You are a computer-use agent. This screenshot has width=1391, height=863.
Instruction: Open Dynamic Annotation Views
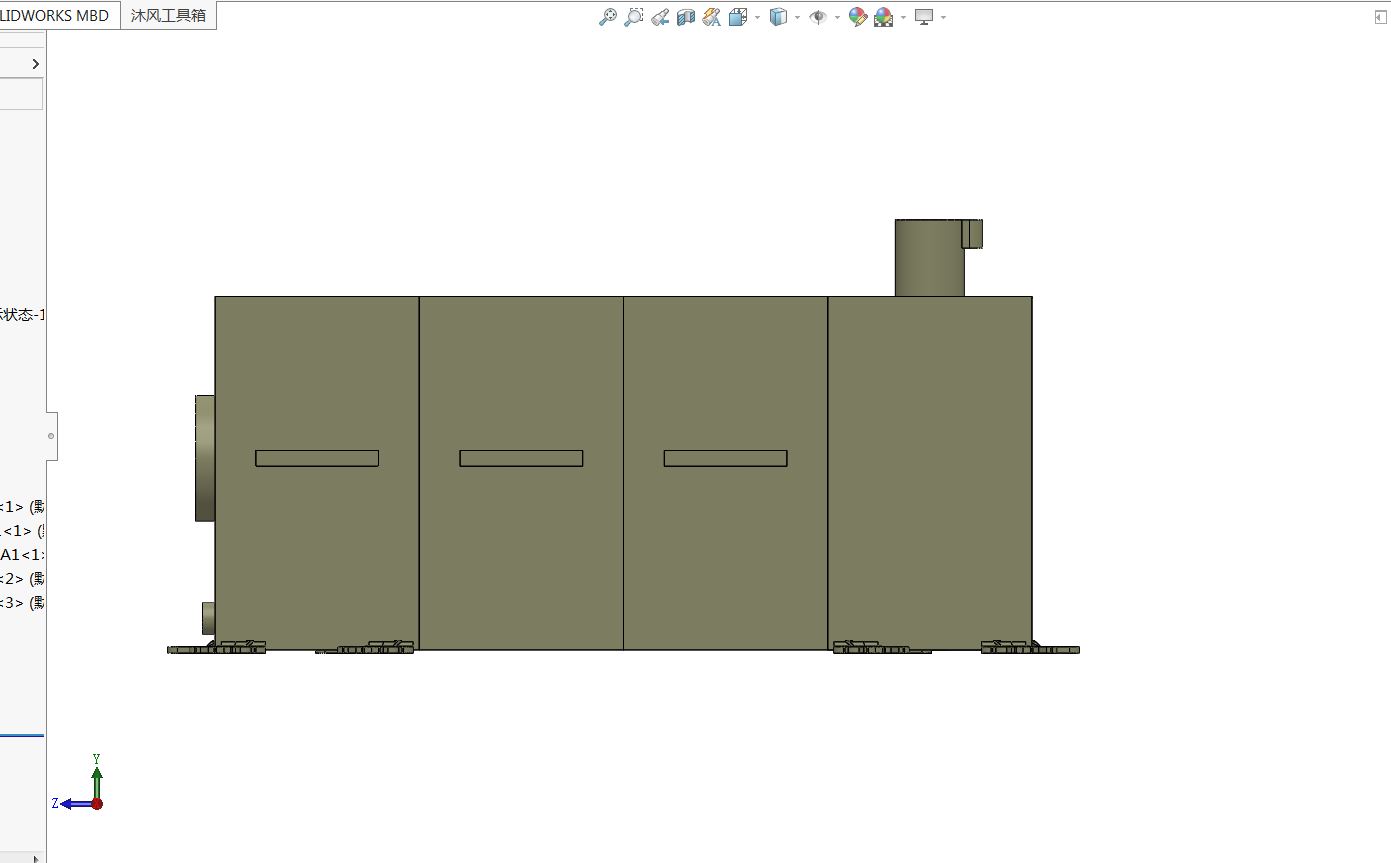pyautogui.click(x=711, y=17)
